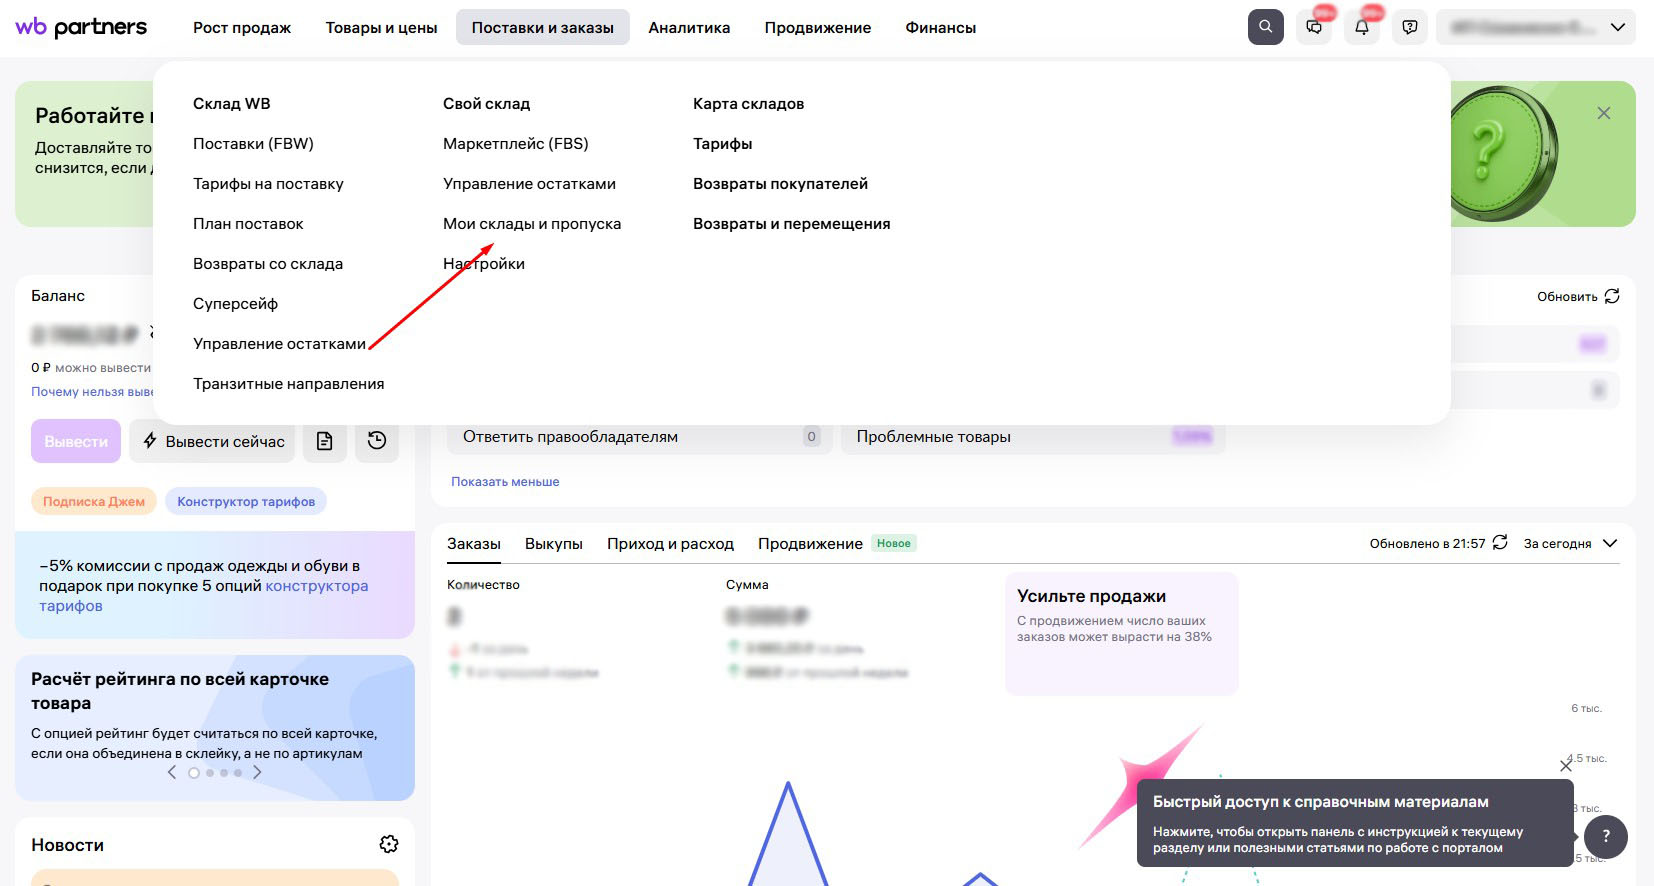Click the Вывести button
Screen dimensions: 1654x886
[x=76, y=441]
